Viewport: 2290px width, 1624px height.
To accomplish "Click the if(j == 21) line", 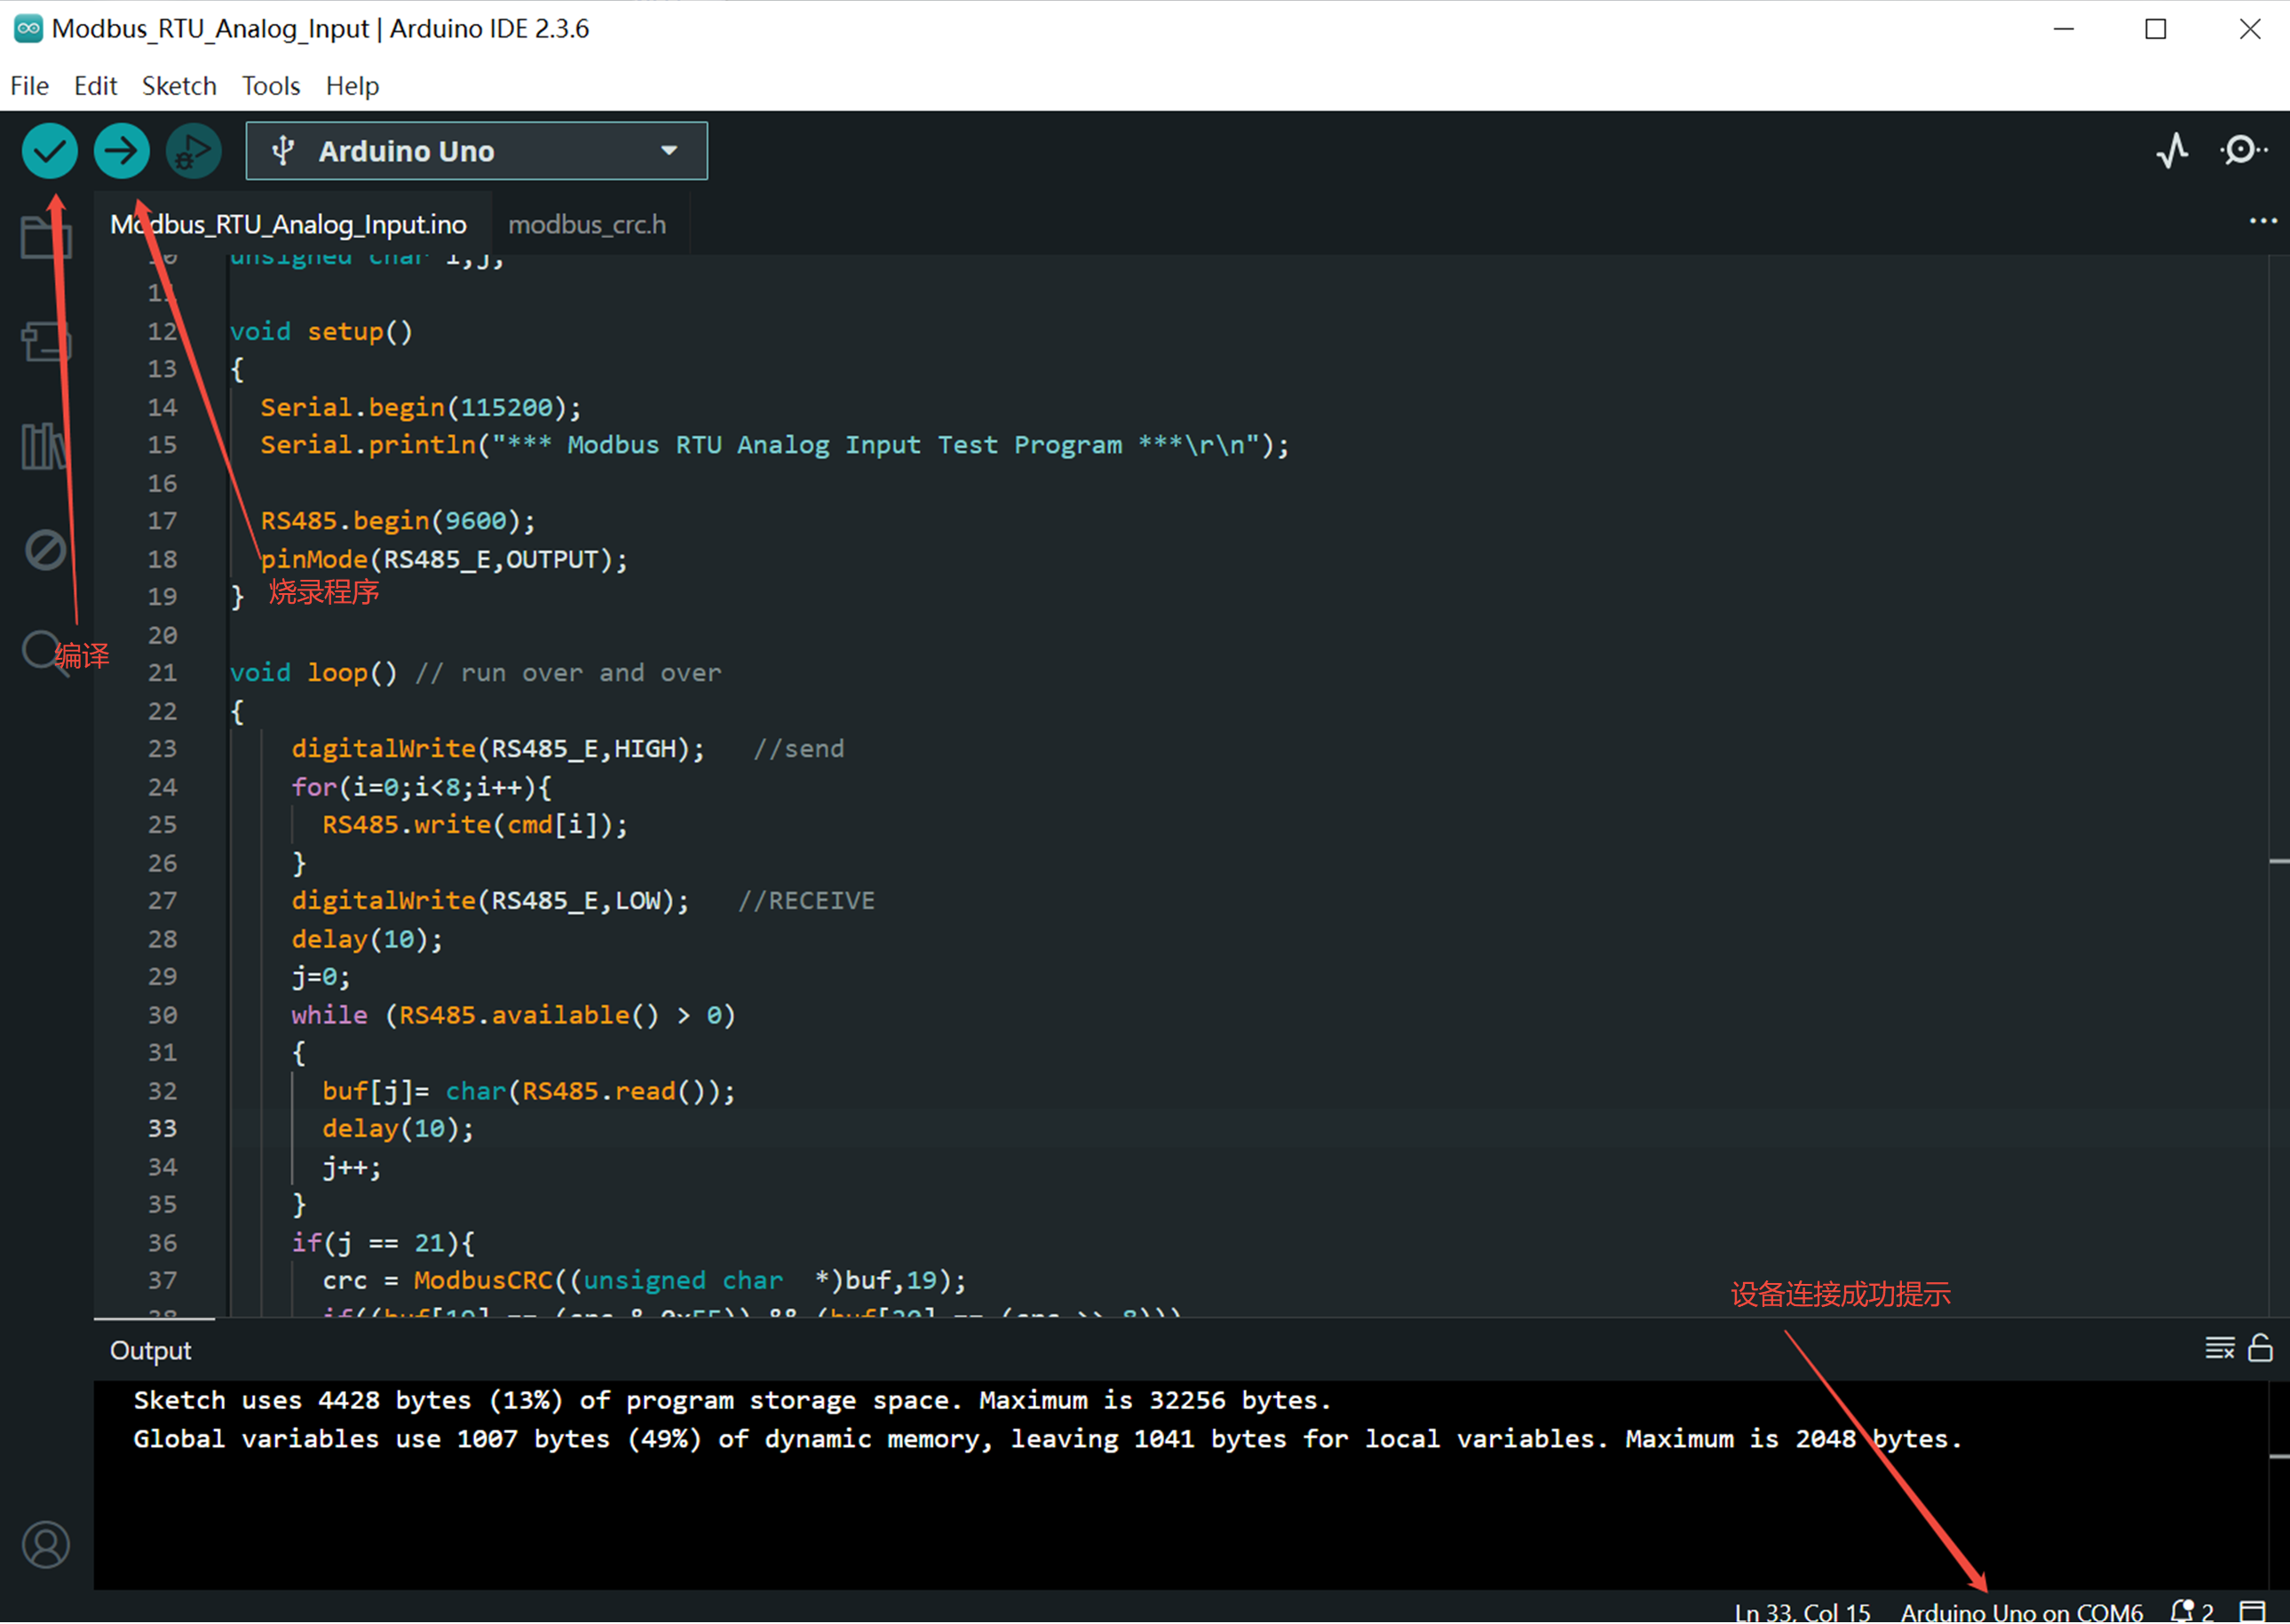I will (x=383, y=1243).
